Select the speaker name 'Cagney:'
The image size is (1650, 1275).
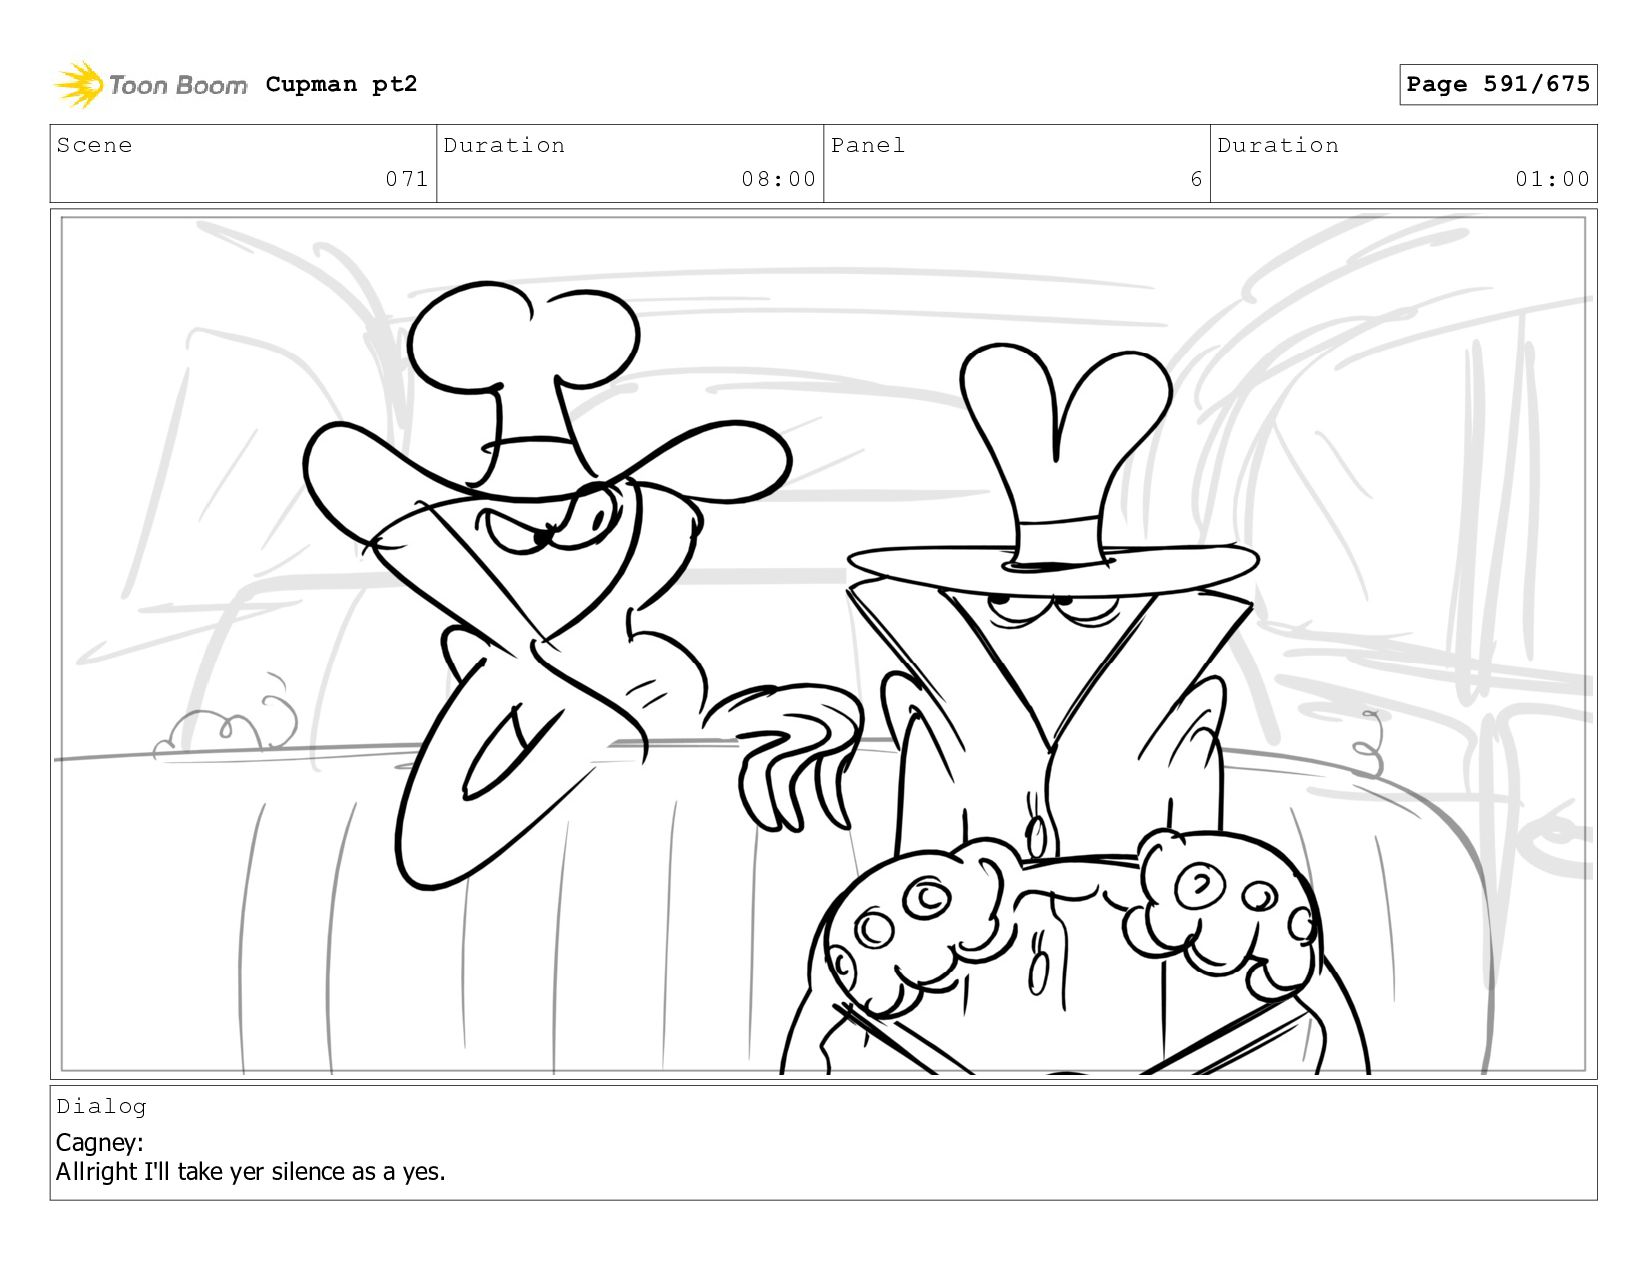click(x=100, y=1142)
